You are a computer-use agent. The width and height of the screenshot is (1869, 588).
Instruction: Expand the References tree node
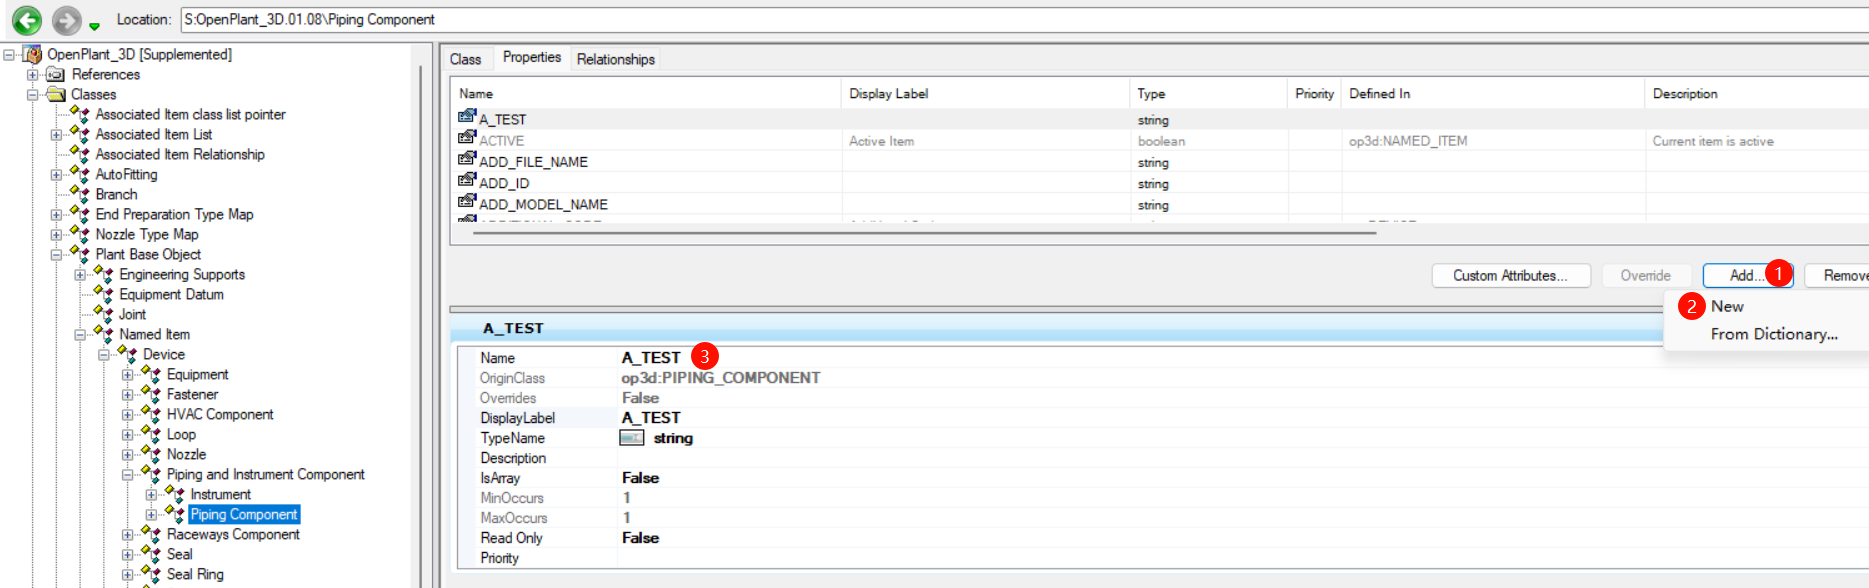pyautogui.click(x=33, y=74)
